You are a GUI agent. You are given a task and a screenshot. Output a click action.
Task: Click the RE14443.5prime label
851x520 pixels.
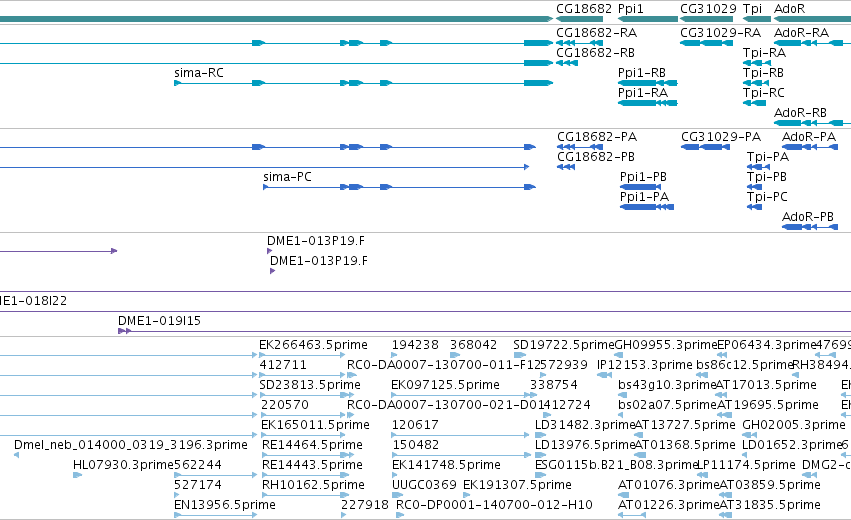[312, 465]
